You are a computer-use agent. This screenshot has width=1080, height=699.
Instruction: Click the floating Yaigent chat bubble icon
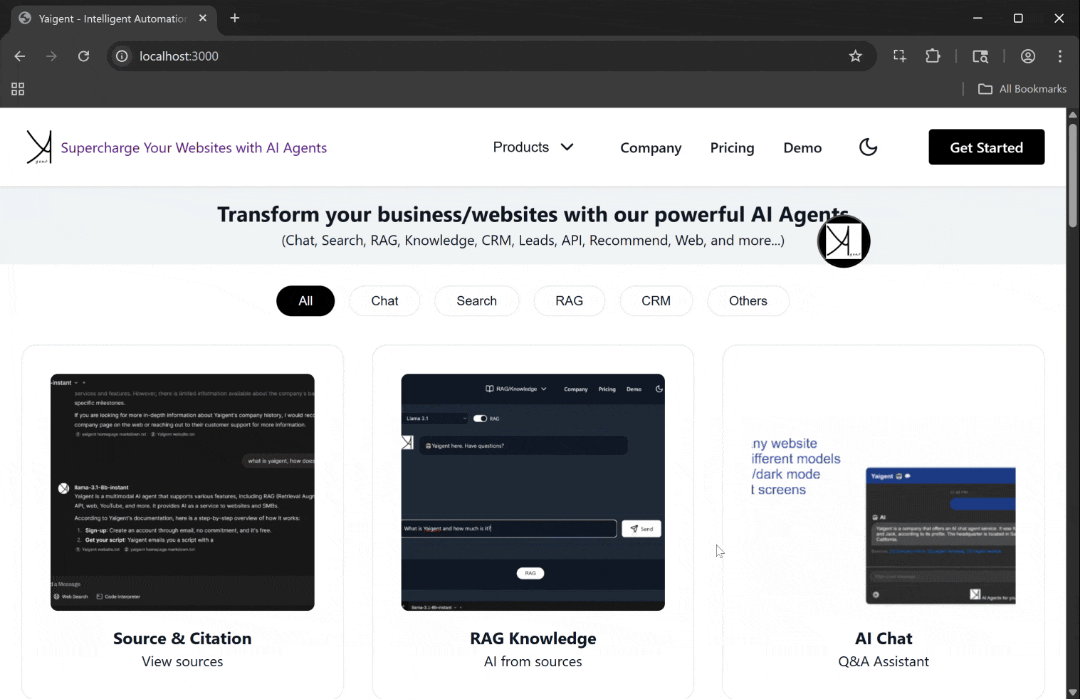coord(844,241)
